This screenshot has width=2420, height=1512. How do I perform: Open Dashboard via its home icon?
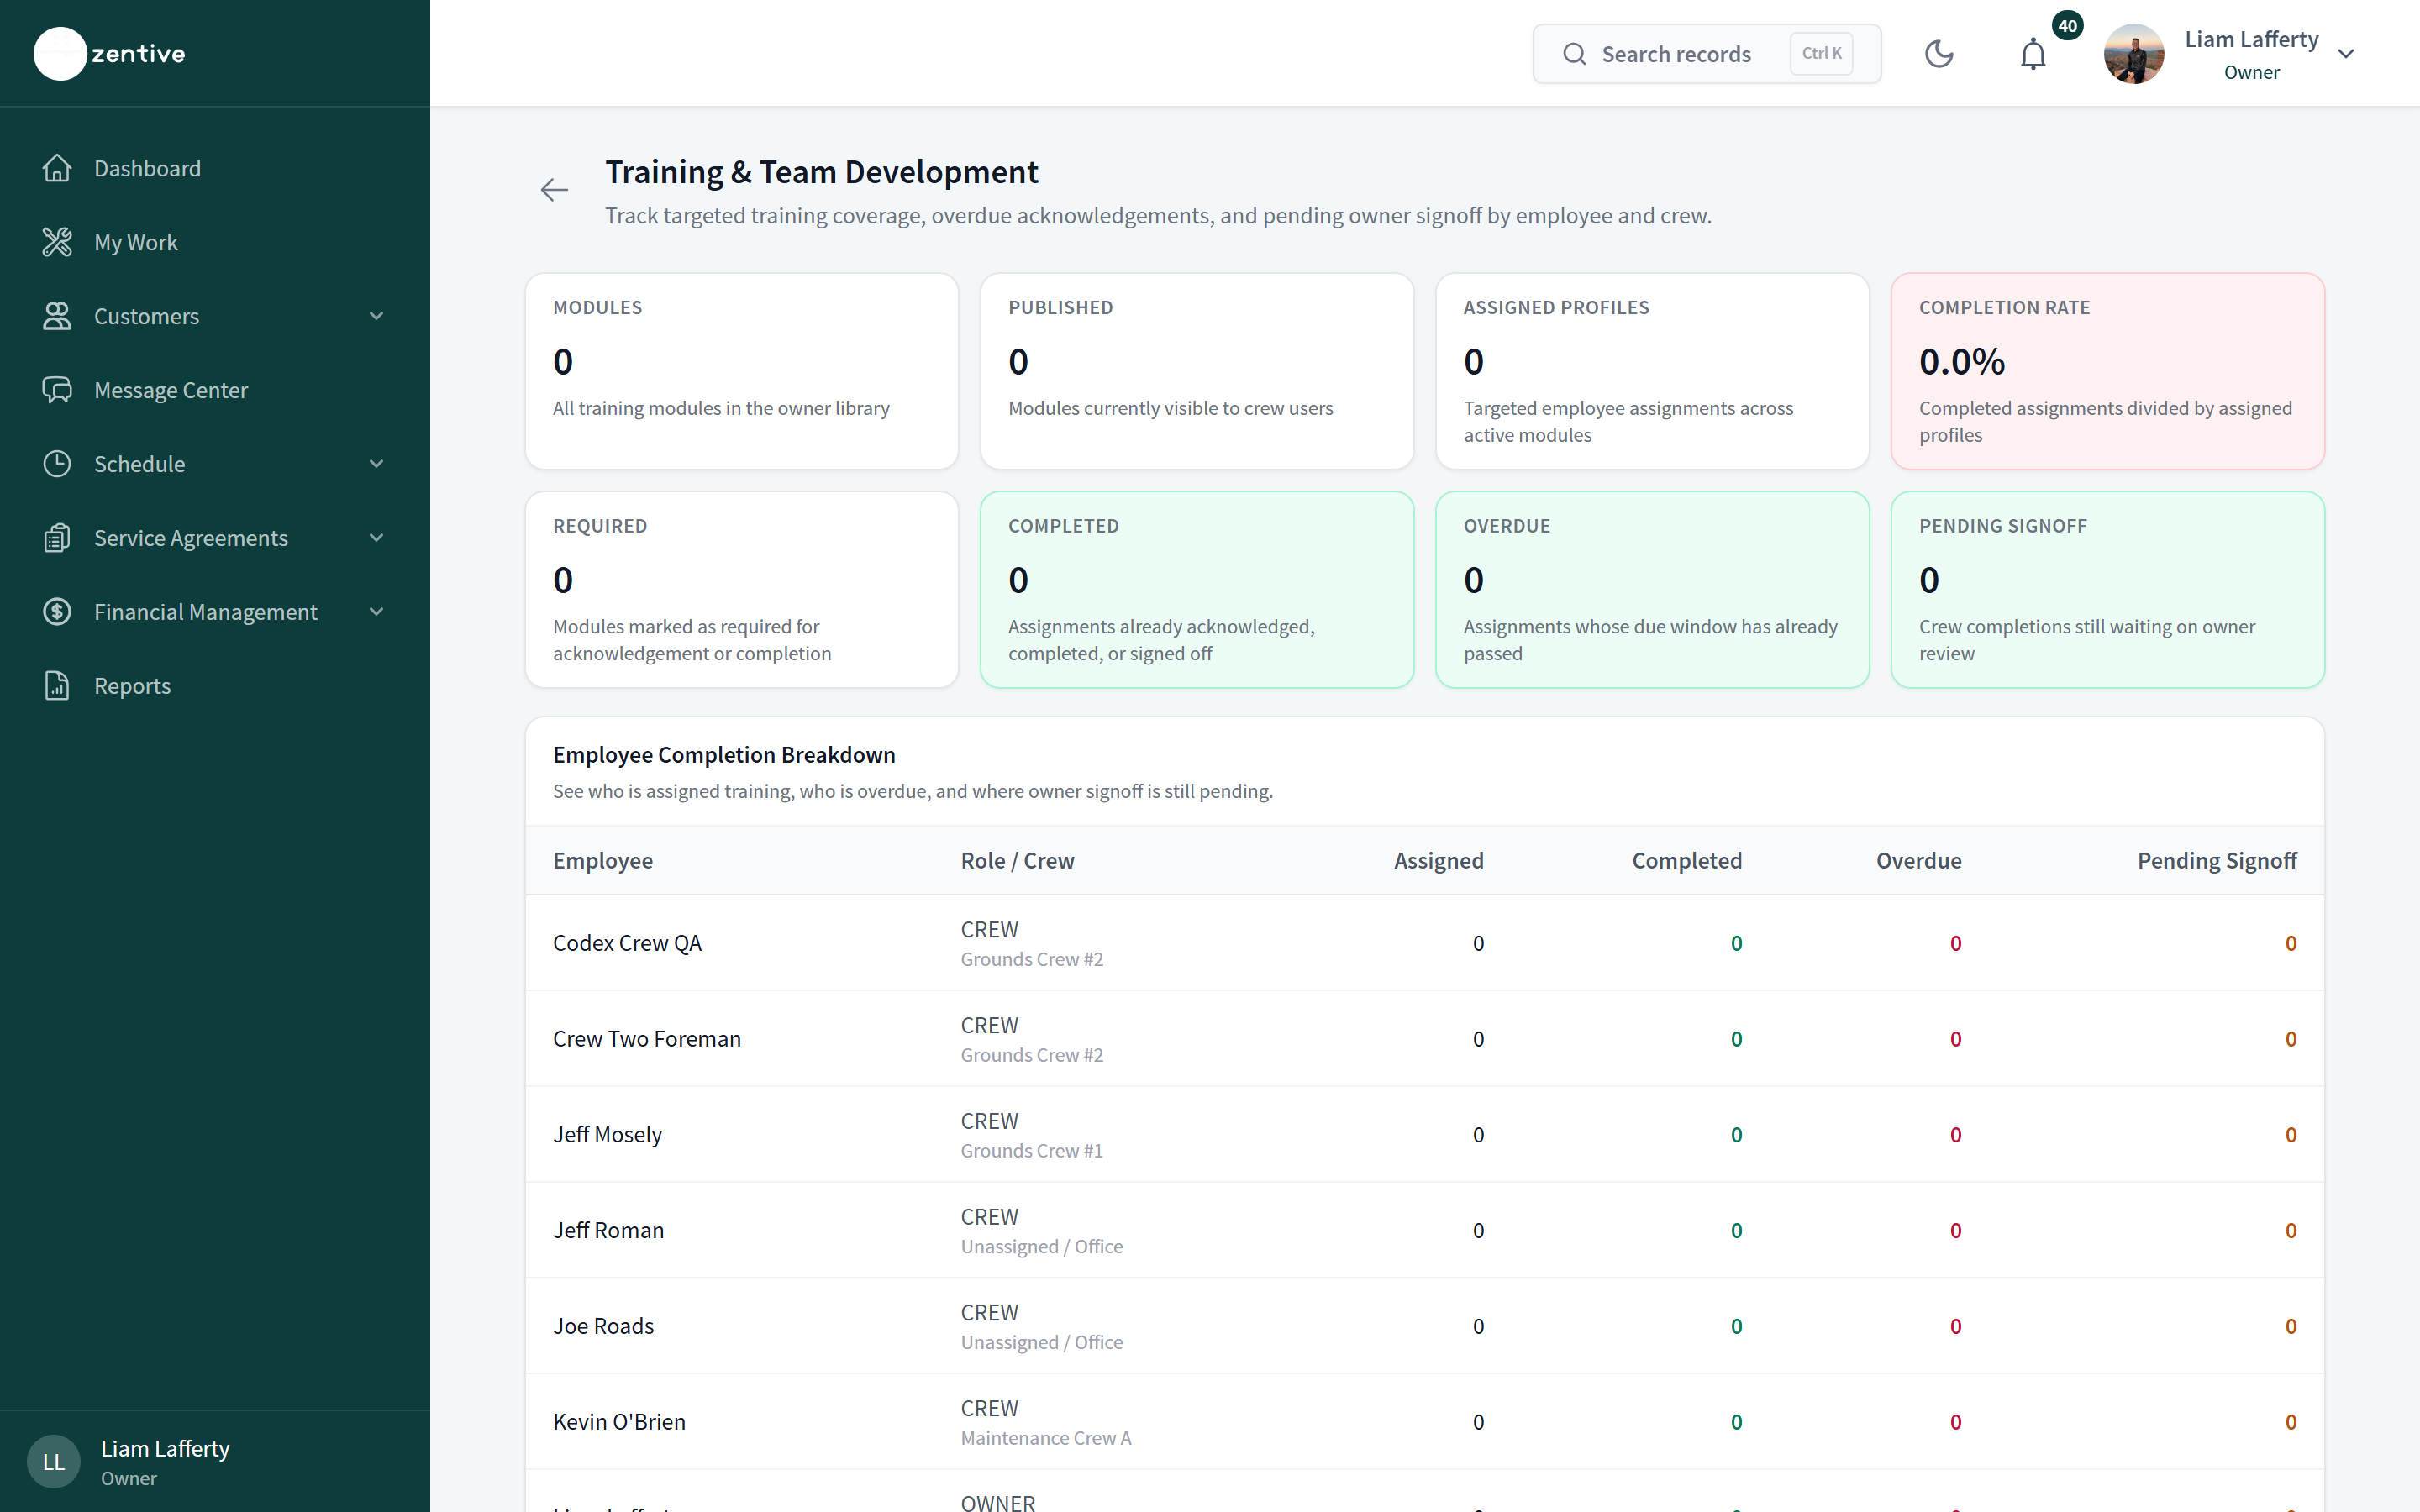(57, 168)
